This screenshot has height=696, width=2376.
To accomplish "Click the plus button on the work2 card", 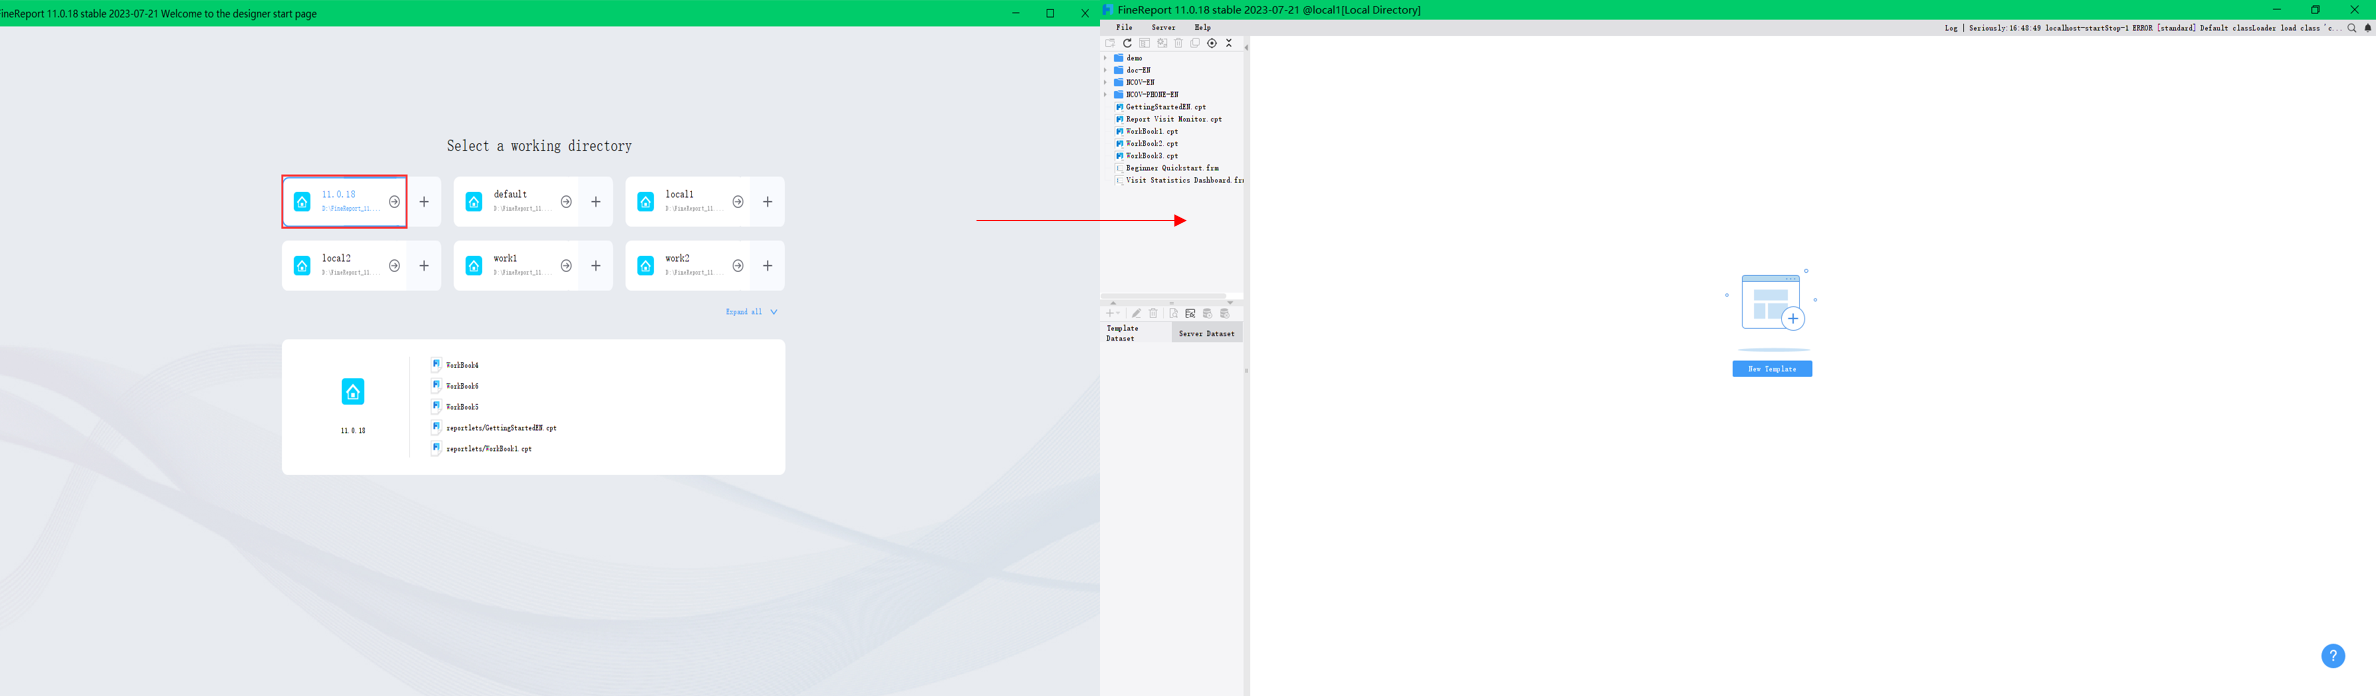I will coord(768,266).
